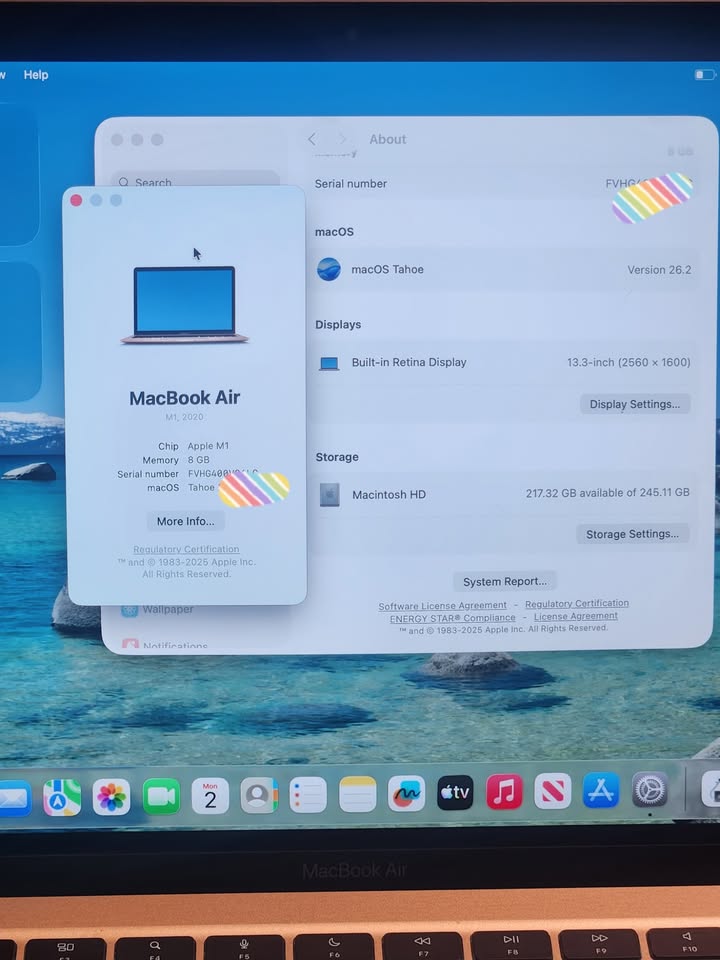The image size is (720, 960).
Task: Open Apple TV app in Dock
Action: tap(455, 793)
